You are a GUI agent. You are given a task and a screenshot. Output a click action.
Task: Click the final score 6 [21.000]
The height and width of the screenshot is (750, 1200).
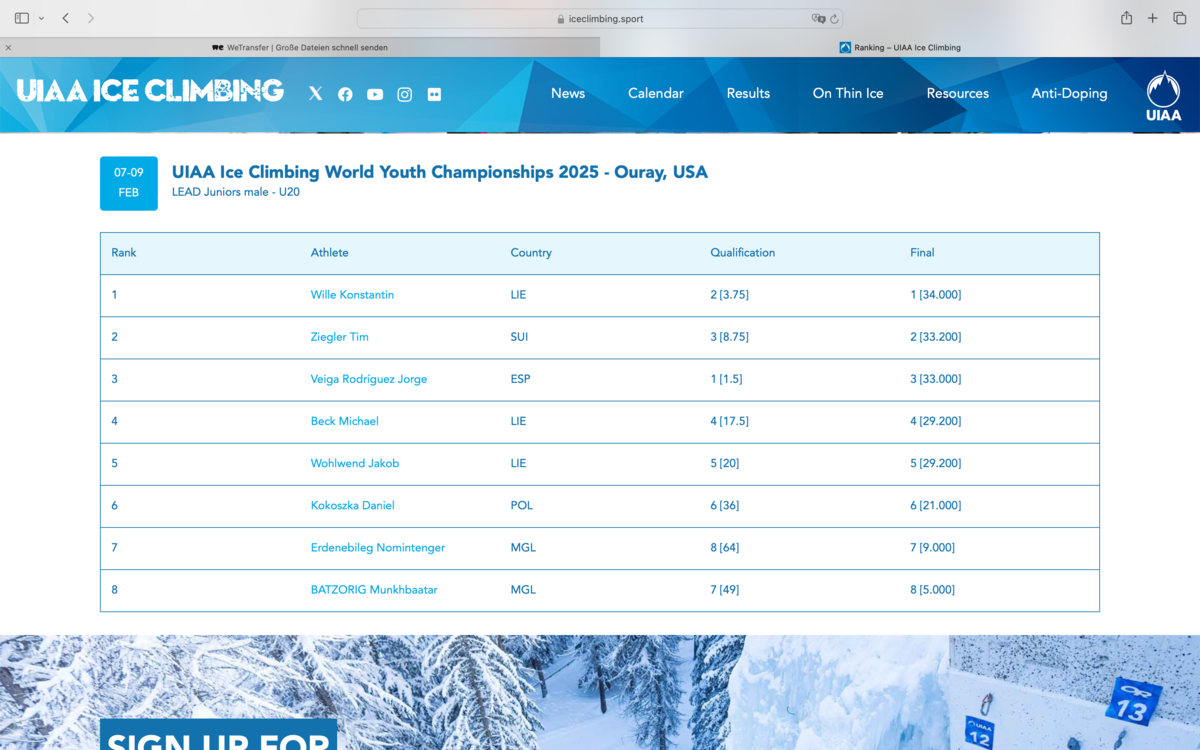[x=936, y=505]
